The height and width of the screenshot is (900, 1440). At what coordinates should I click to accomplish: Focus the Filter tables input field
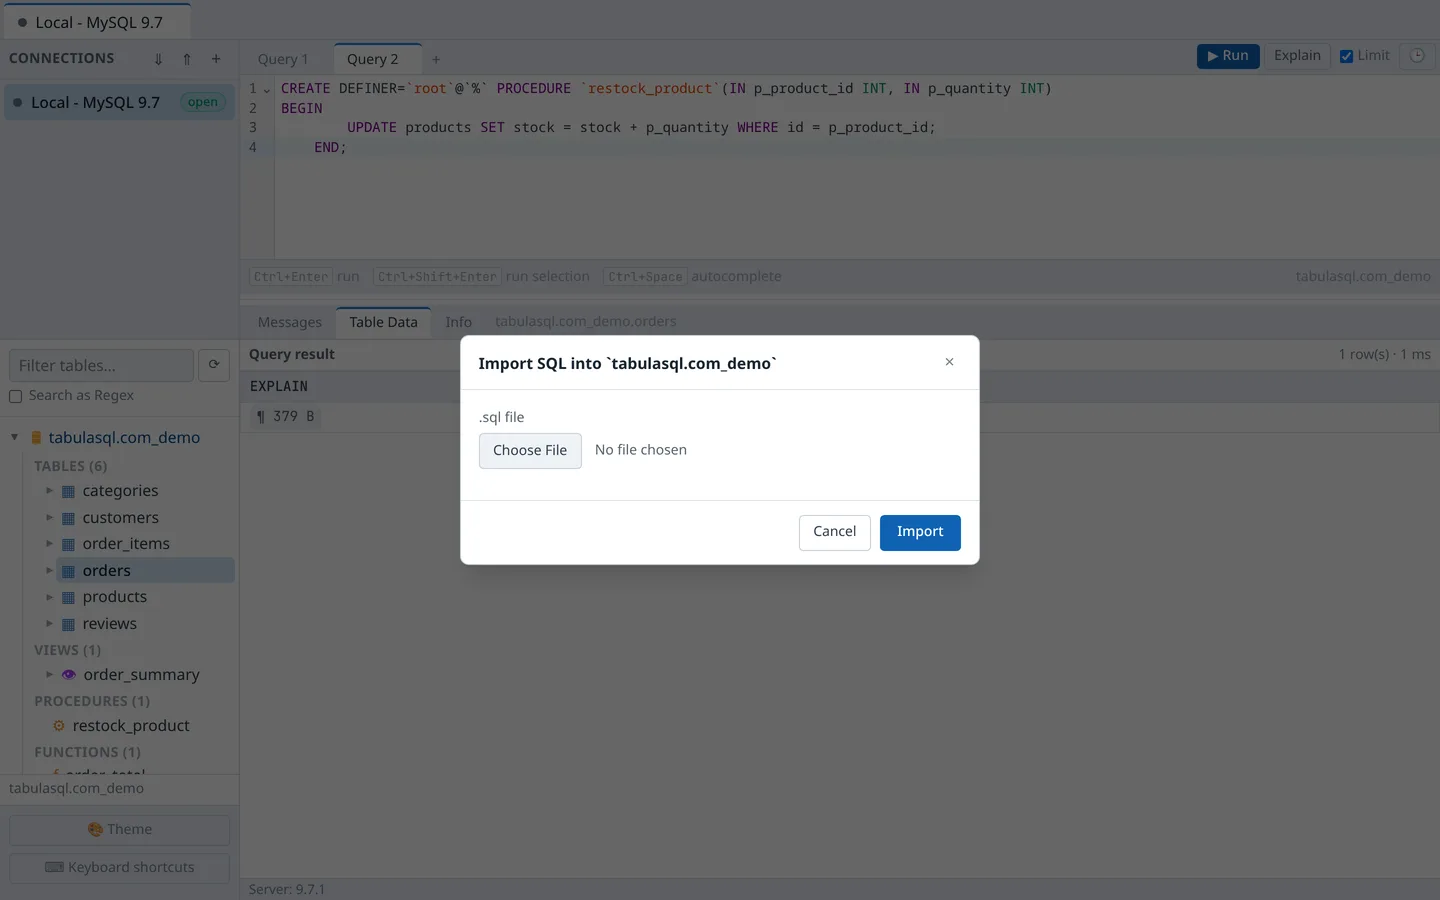[x=101, y=366]
